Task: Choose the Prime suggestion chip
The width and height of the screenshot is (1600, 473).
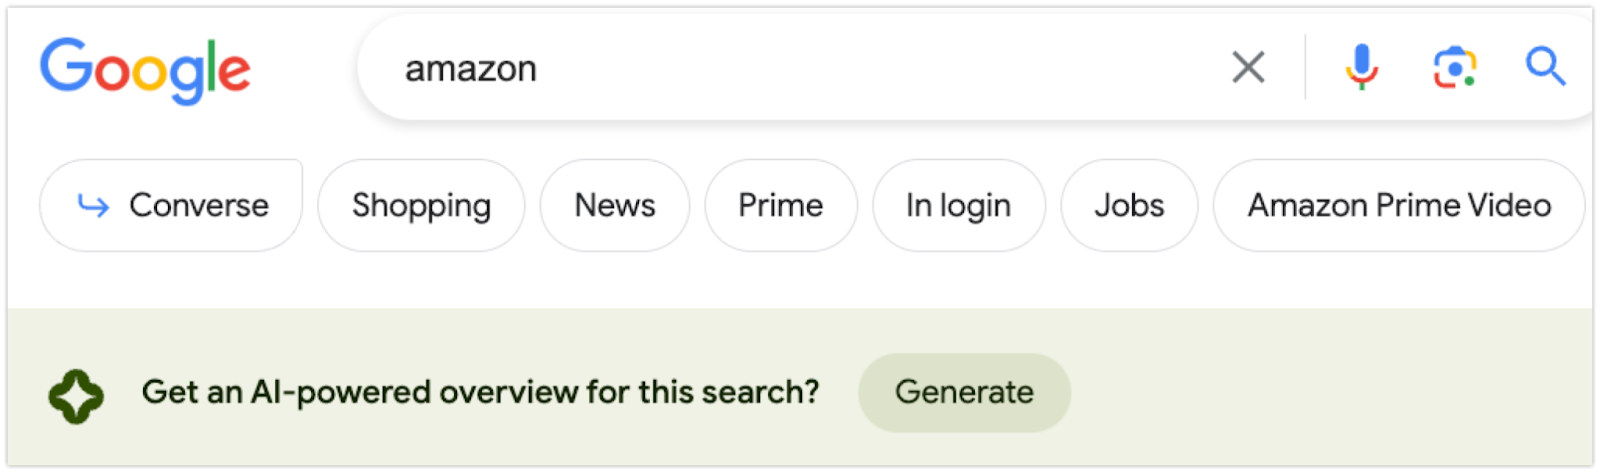Action: [781, 205]
